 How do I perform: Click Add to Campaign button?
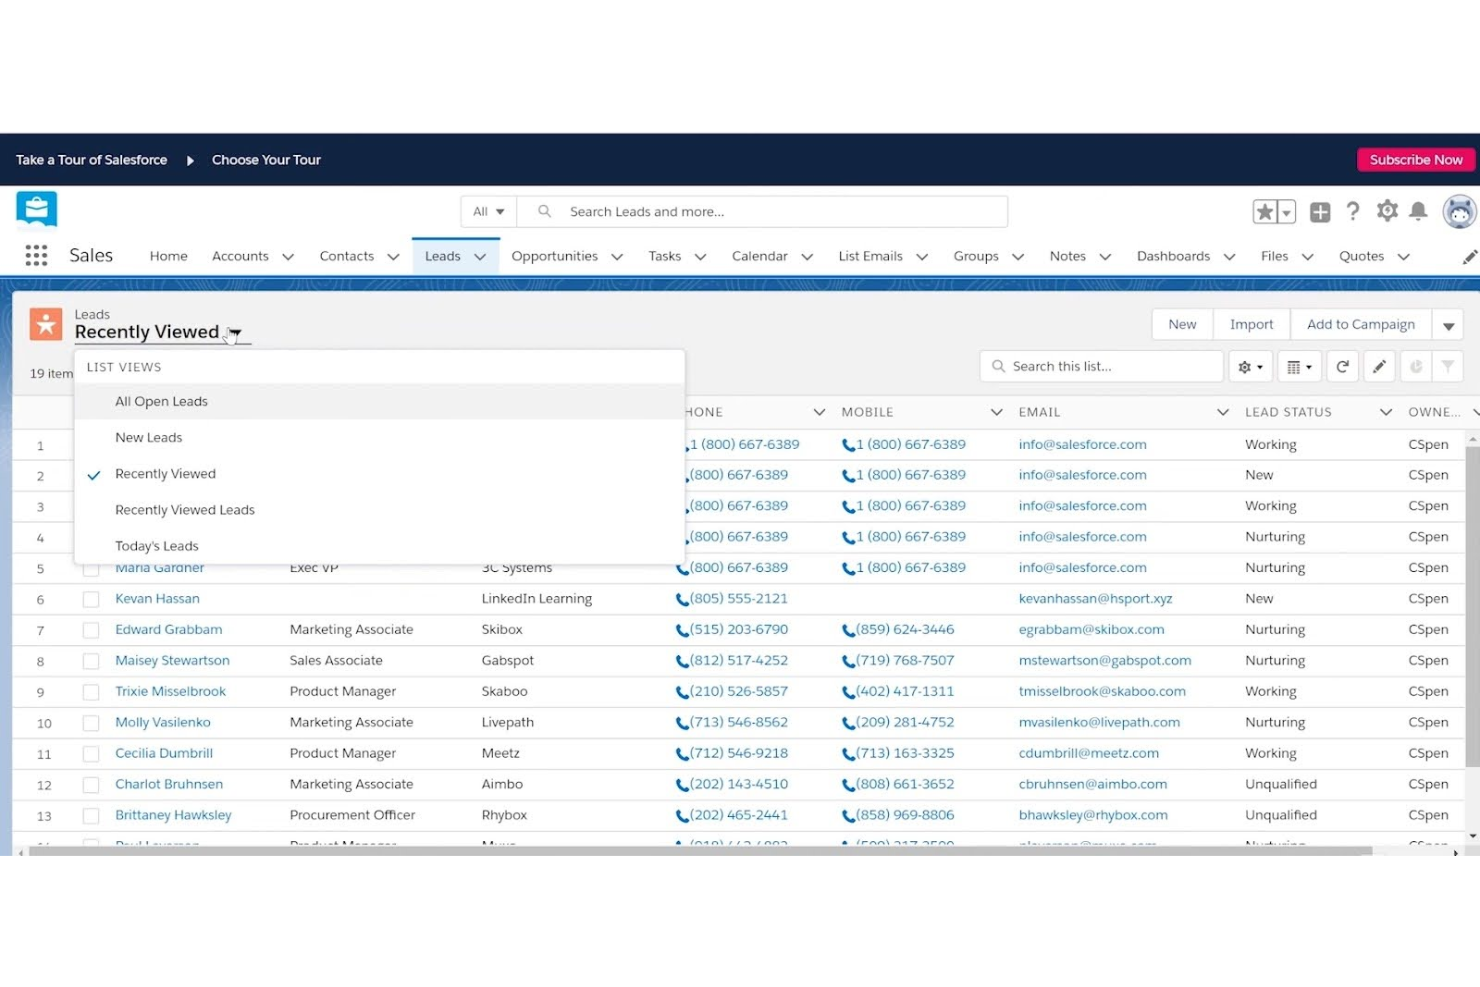(x=1360, y=324)
